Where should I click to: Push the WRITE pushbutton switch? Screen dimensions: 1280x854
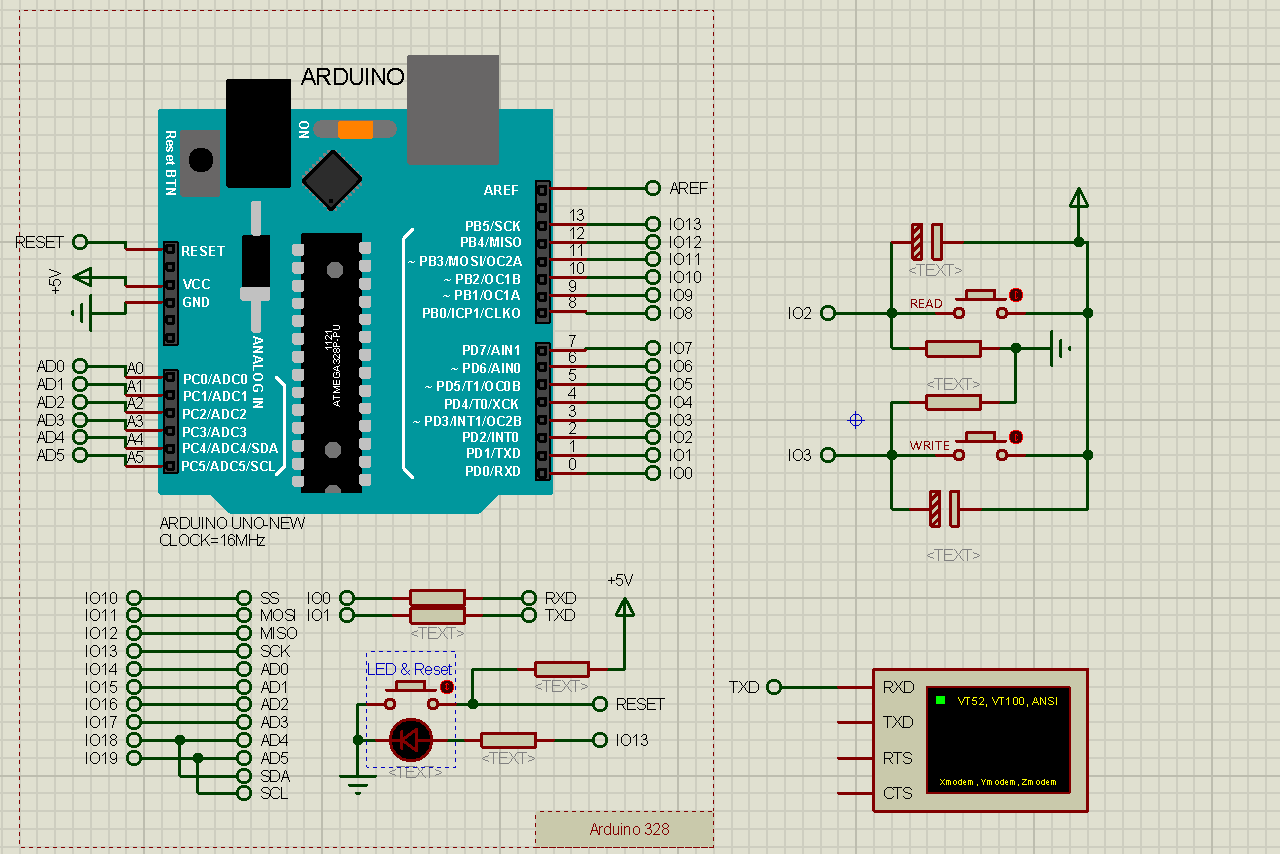[981, 446]
